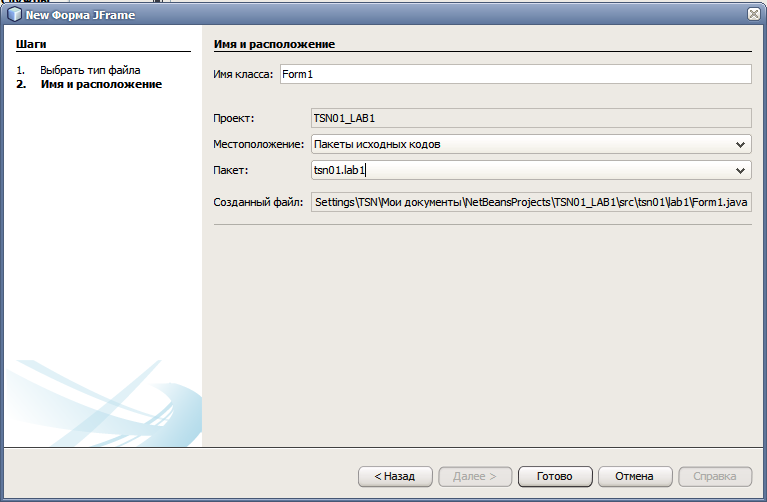Click the 'Созданный файл:' label

(258, 202)
